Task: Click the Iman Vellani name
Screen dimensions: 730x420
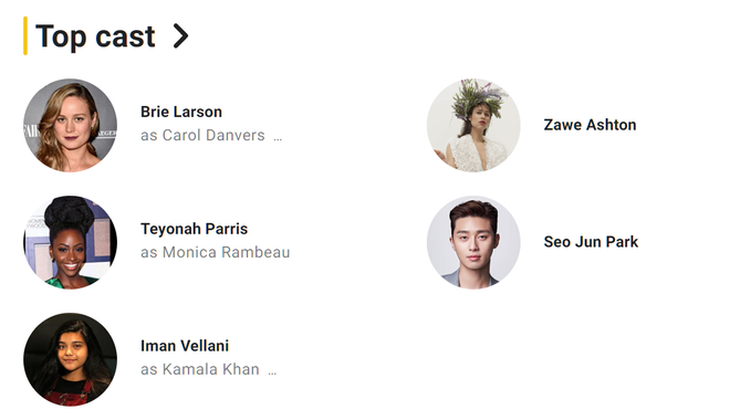Action: (x=185, y=346)
